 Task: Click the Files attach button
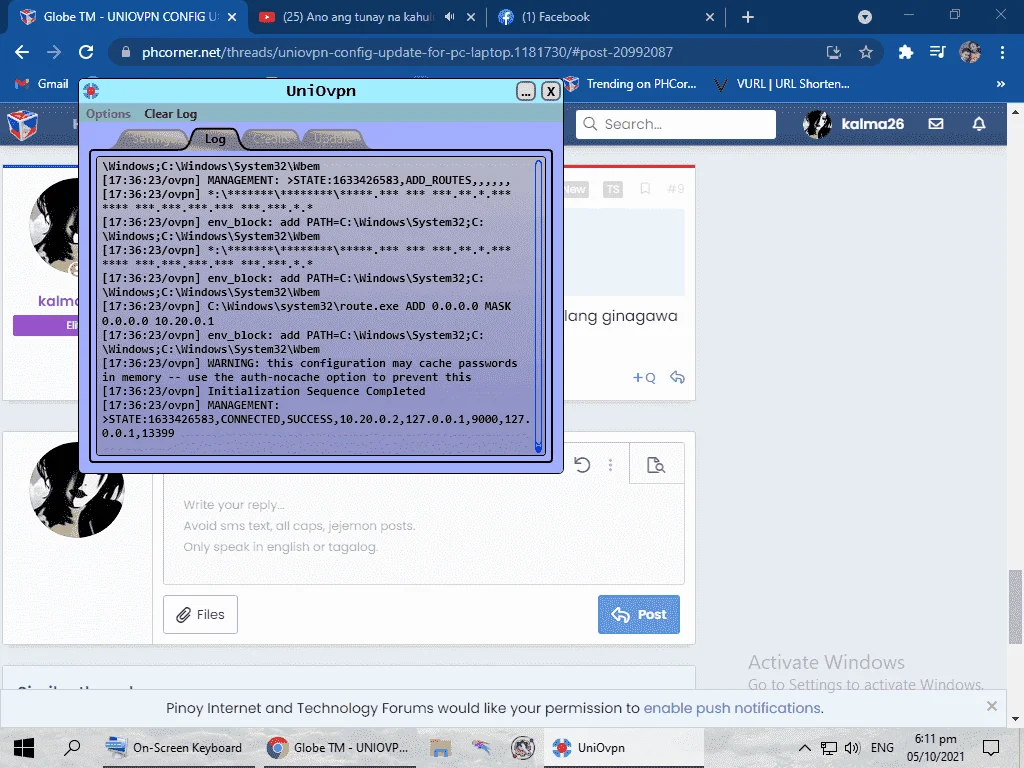pos(200,615)
